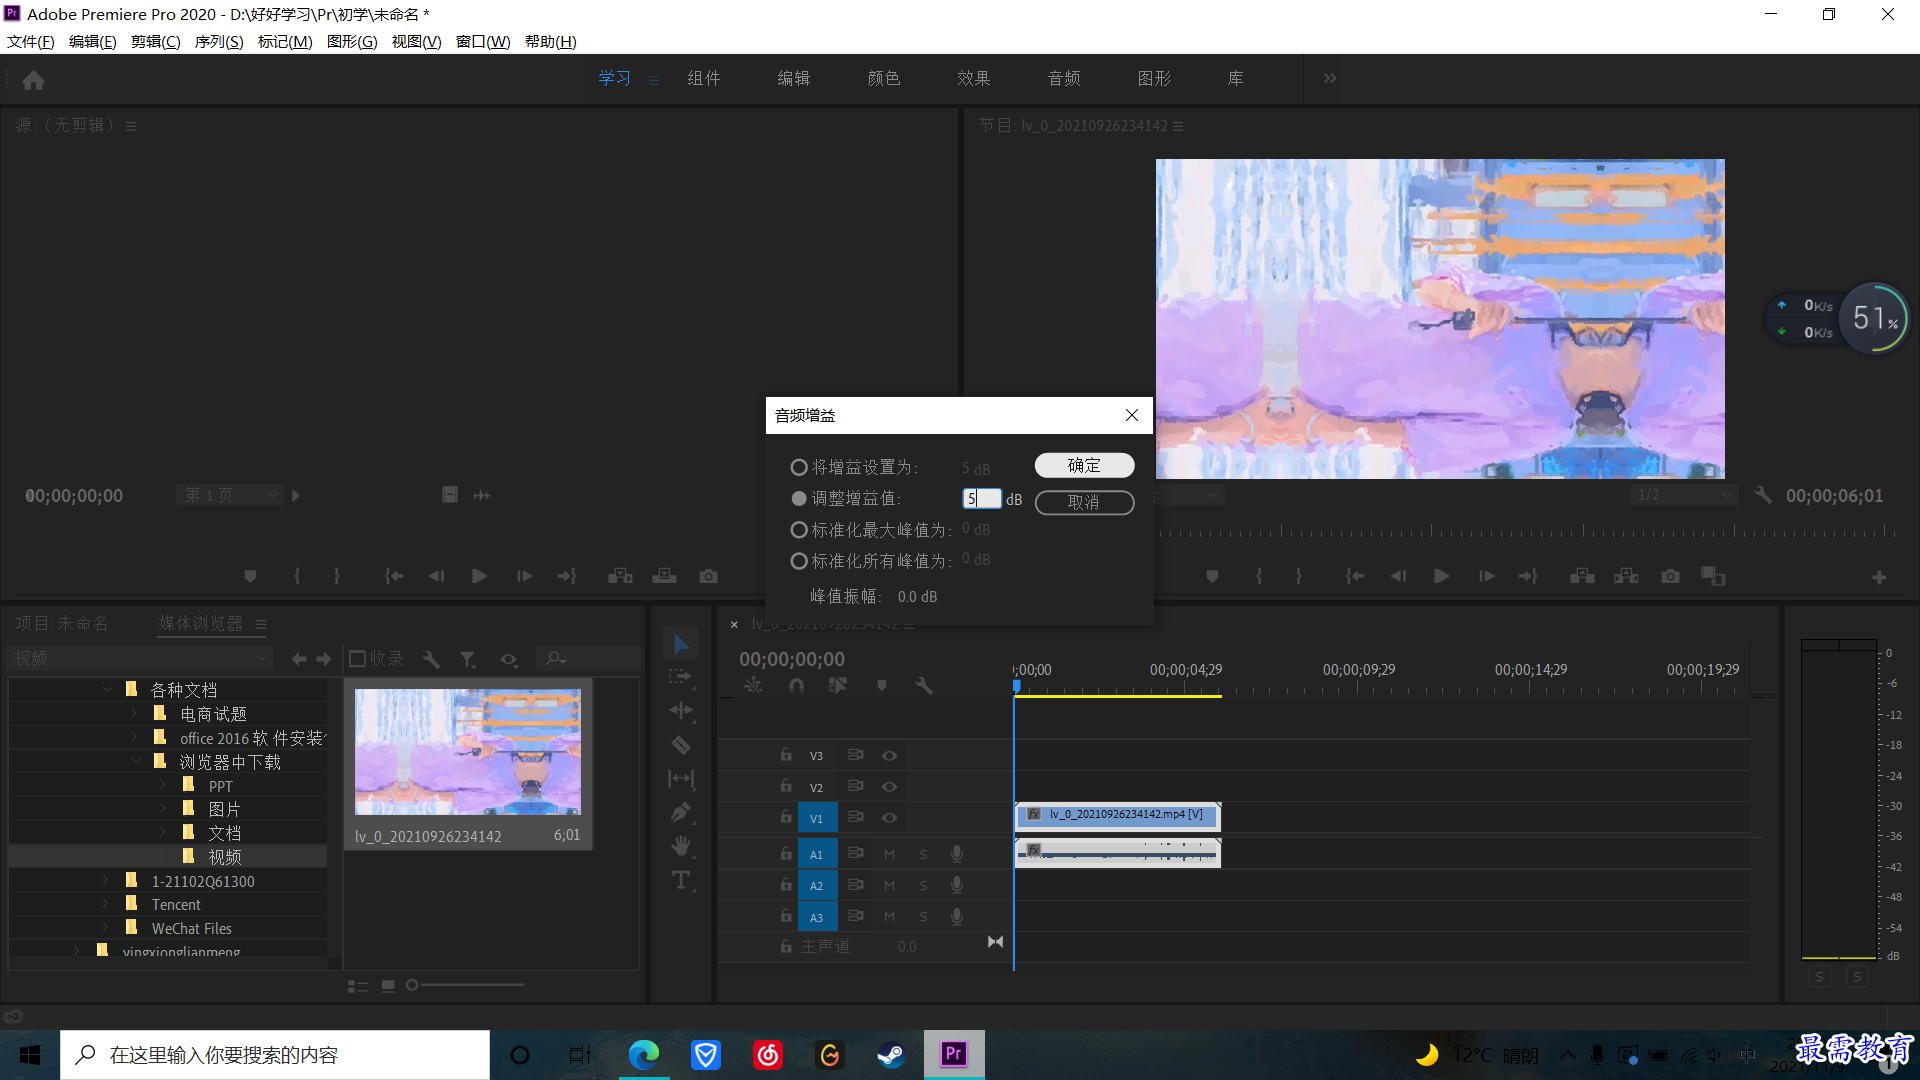This screenshot has height=1080, width=1920.
Task: Solo audio track A2
Action: coord(923,886)
